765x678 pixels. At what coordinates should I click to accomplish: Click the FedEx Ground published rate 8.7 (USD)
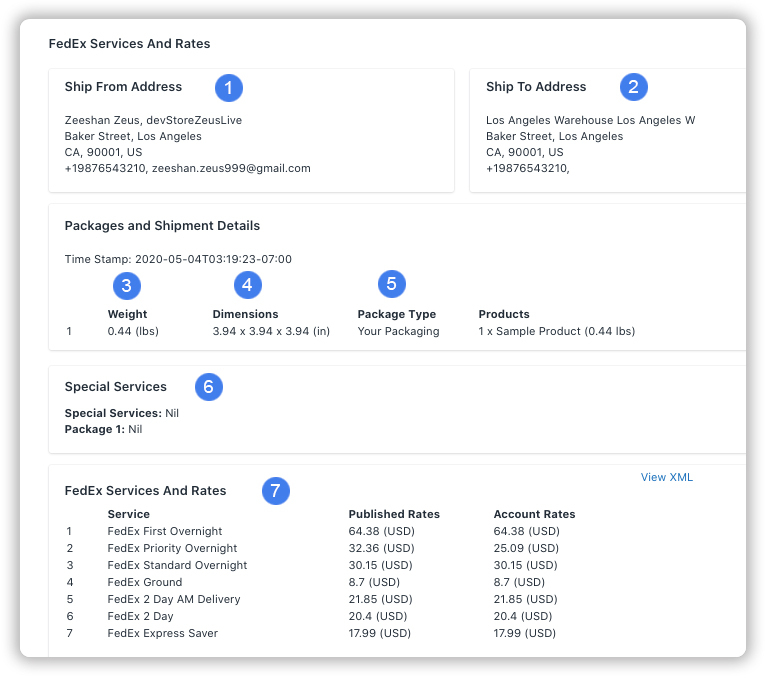[x=374, y=582]
